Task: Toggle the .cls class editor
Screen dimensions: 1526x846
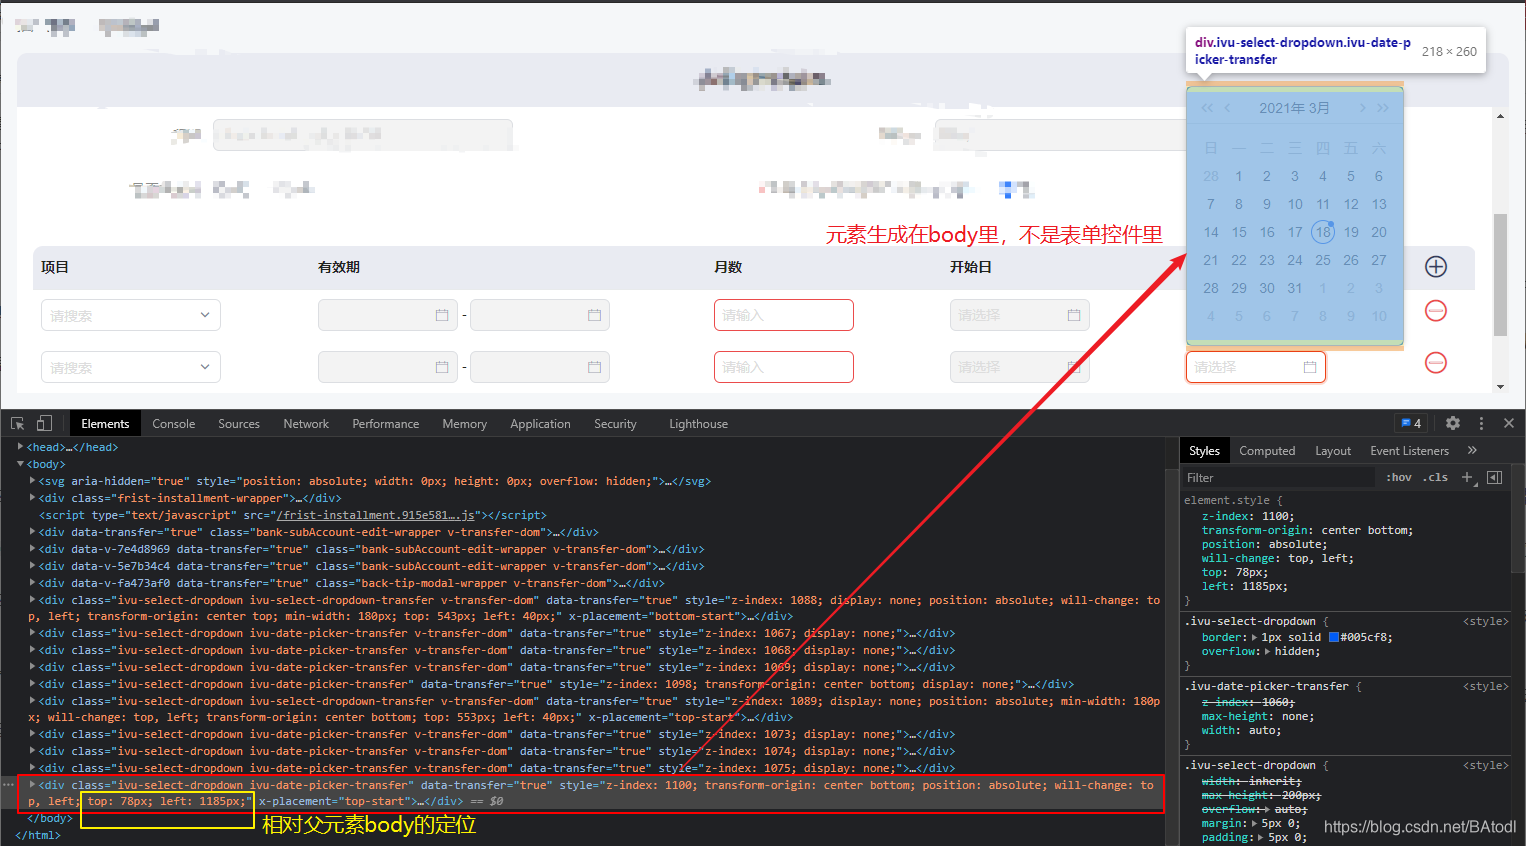Action: tap(1435, 477)
